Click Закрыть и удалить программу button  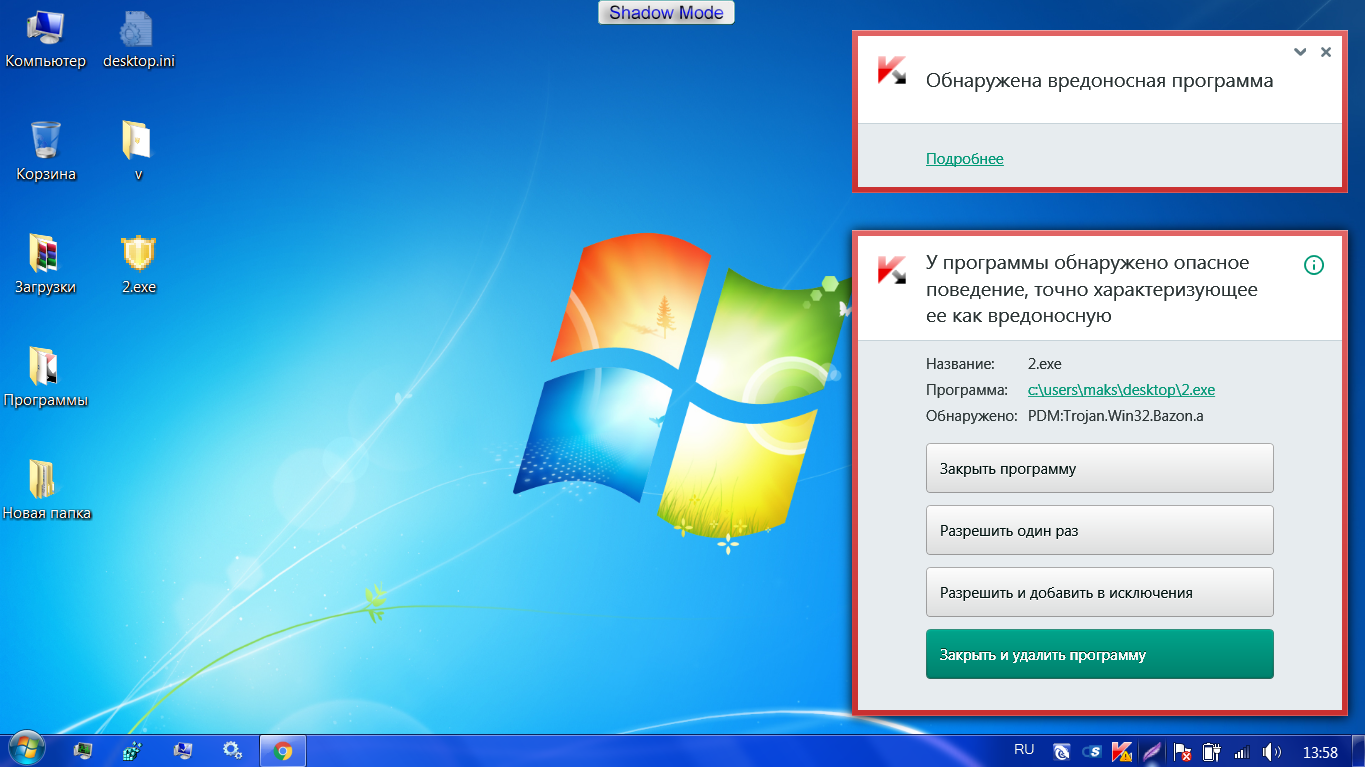[1100, 654]
